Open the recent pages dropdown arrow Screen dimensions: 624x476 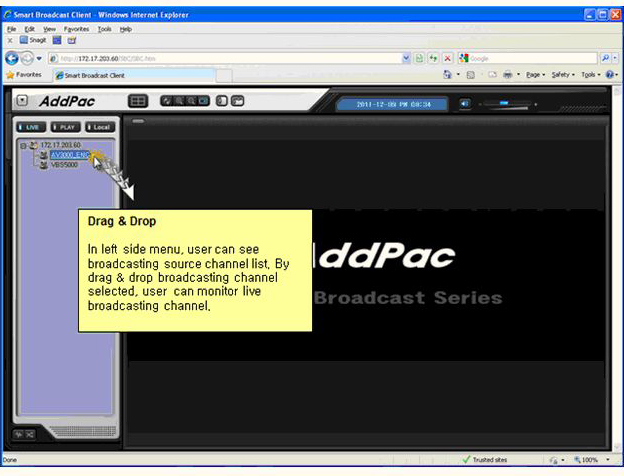[x=39, y=59]
